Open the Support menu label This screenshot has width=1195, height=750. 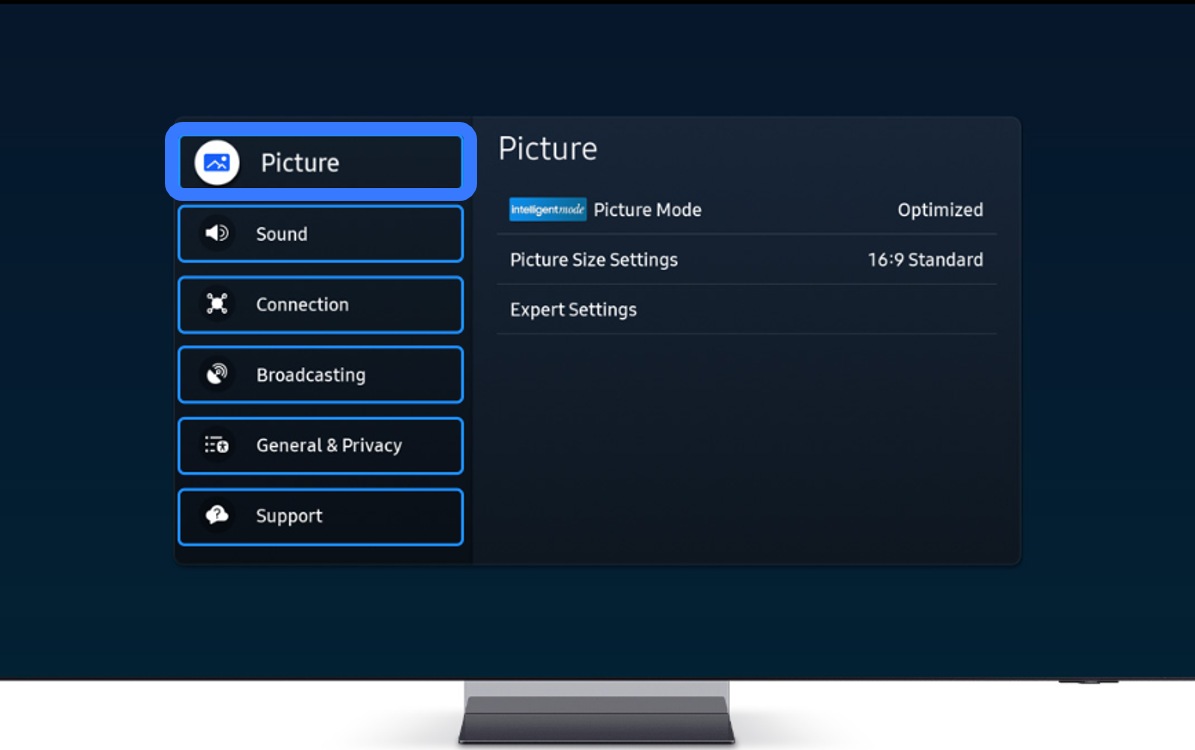click(289, 516)
